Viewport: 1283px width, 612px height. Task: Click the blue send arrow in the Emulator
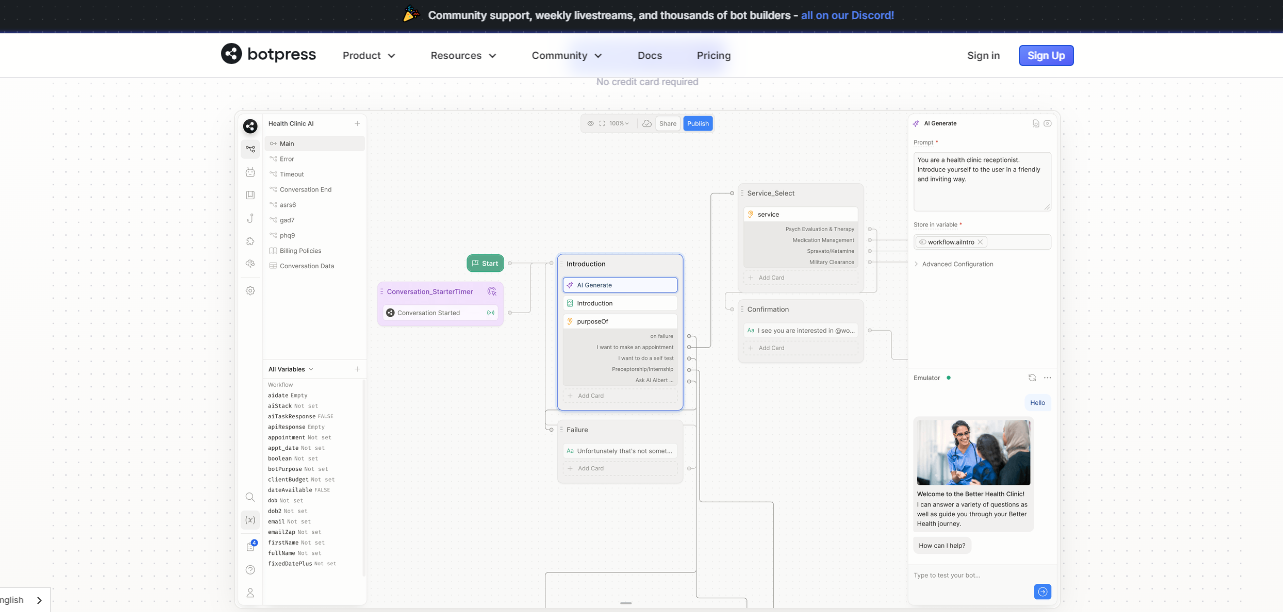[1043, 591]
